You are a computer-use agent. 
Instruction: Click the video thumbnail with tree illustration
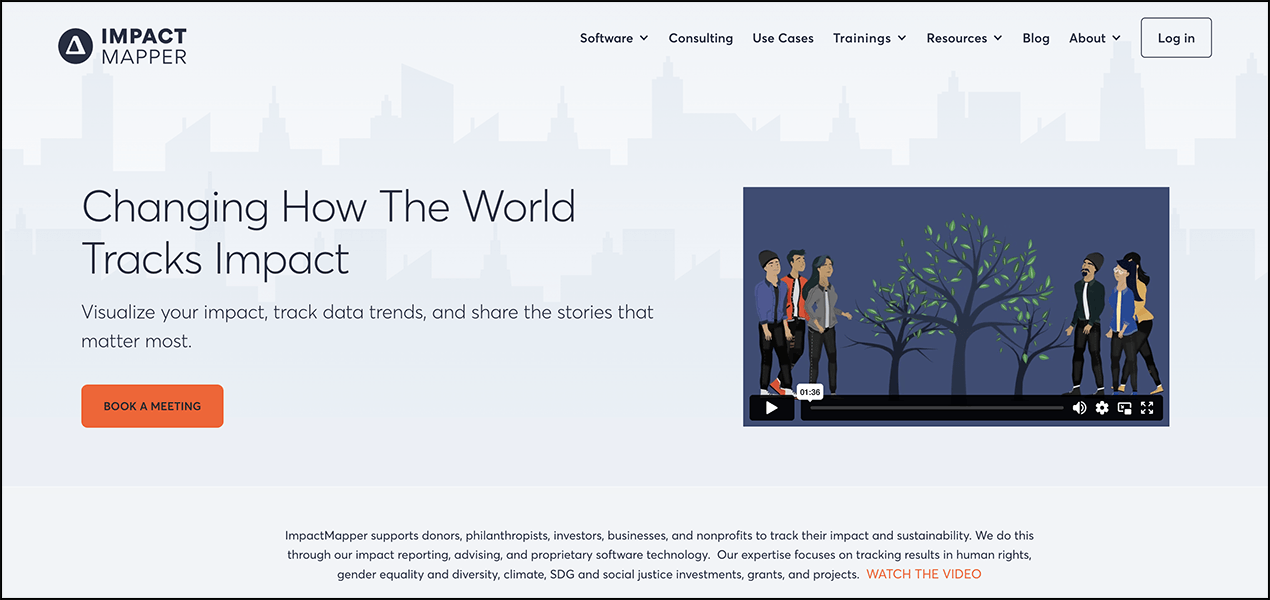956,307
